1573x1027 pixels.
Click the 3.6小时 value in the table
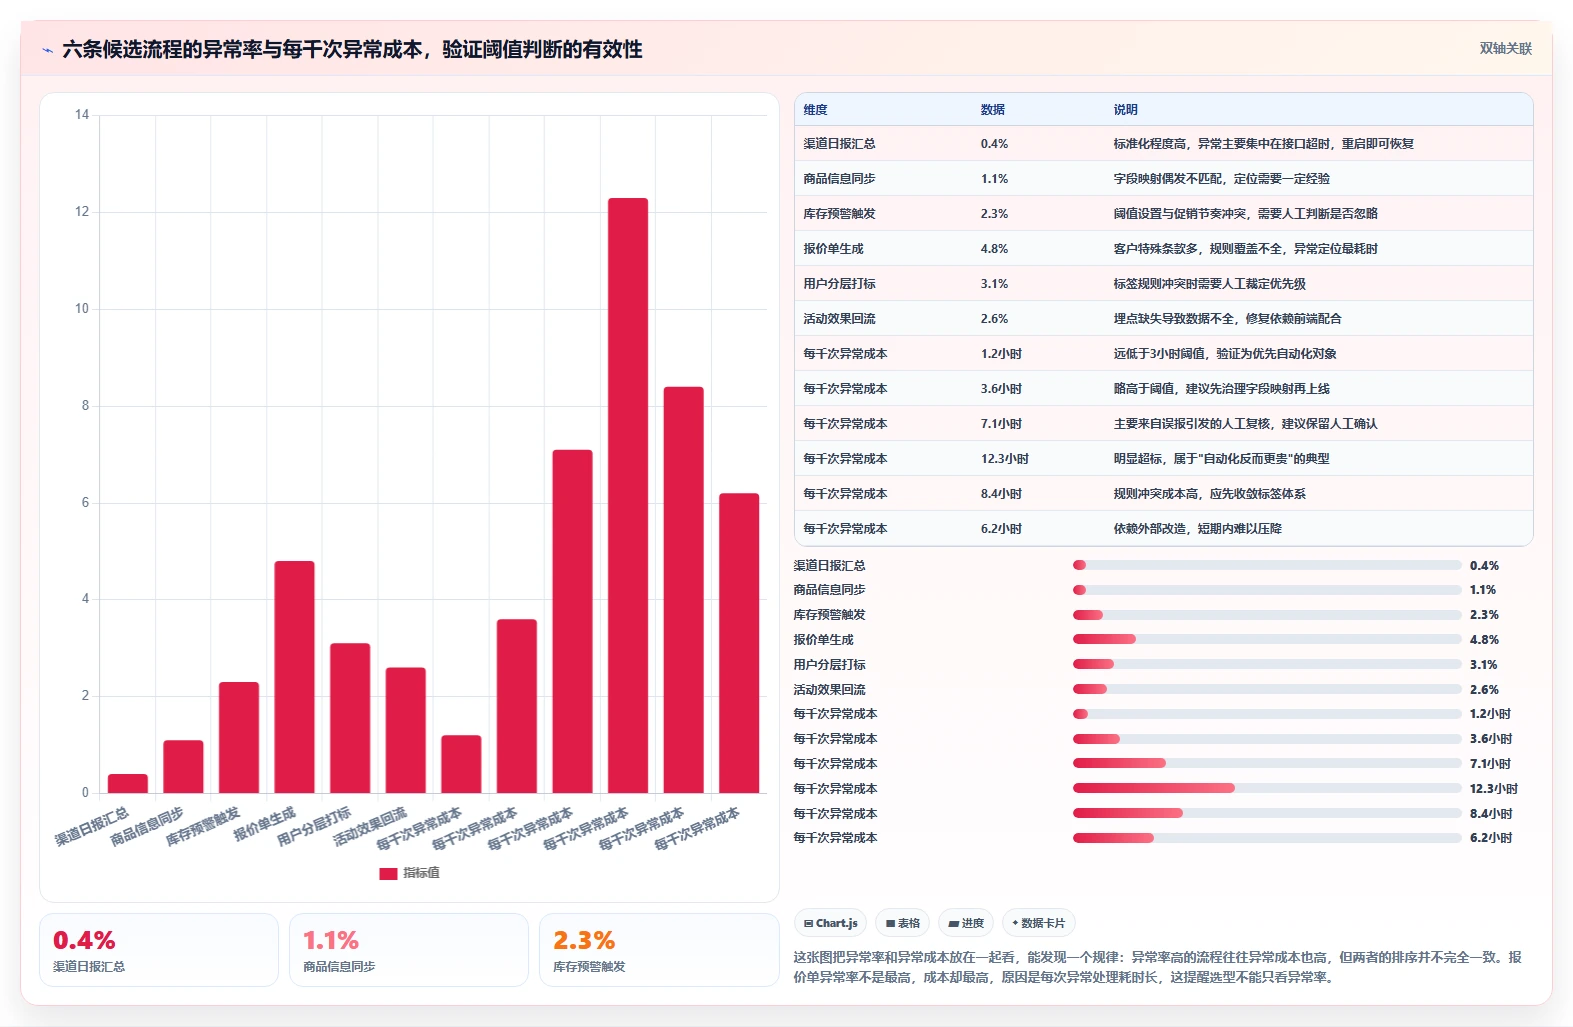[x=1001, y=389]
